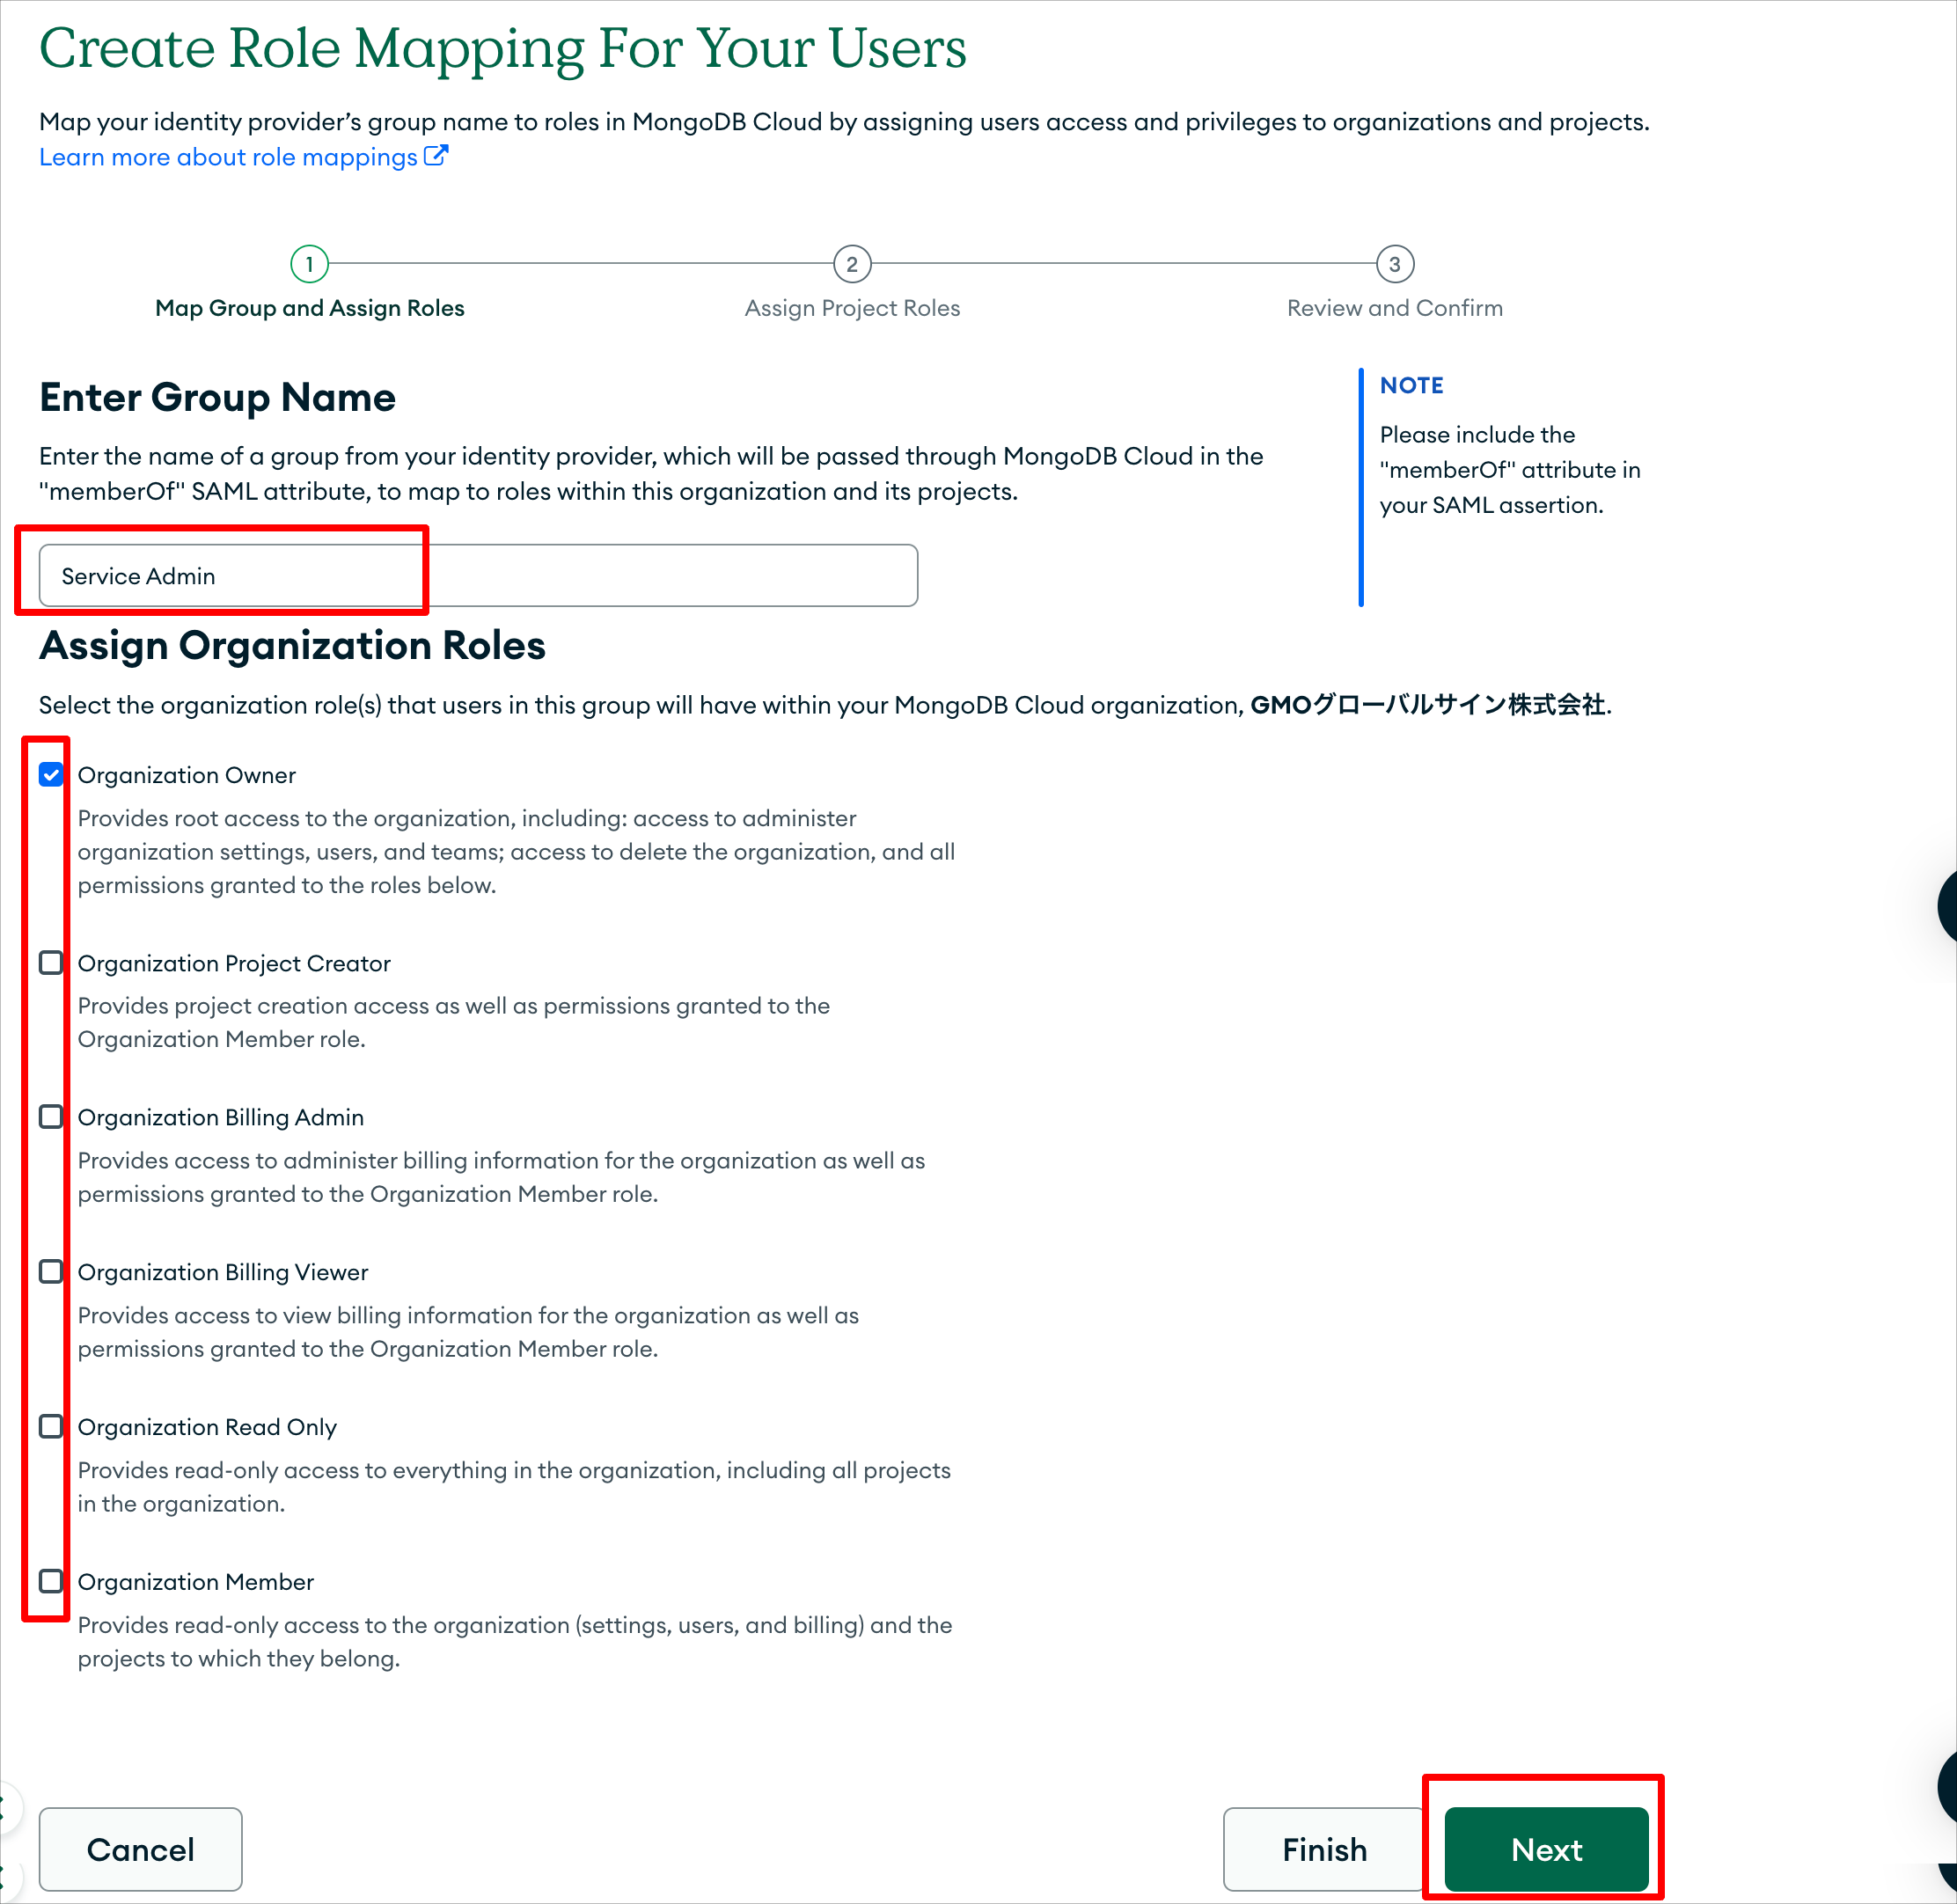
Task: Click the Enter Group Name heading
Action: point(217,397)
